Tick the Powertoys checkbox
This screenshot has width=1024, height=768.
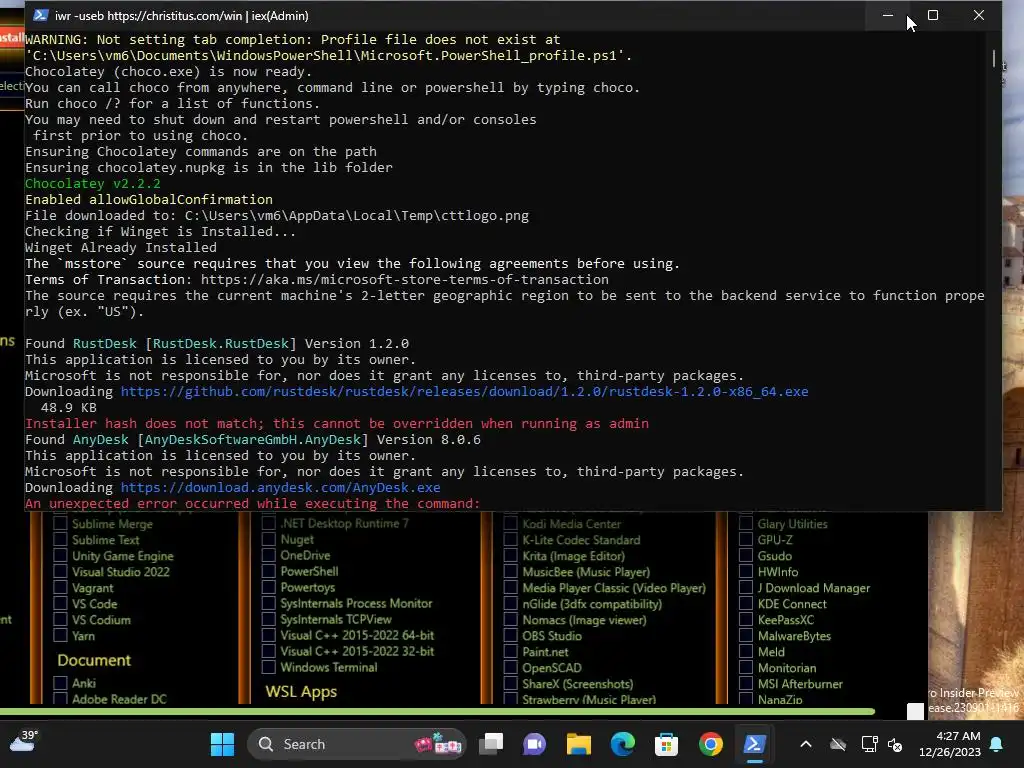tap(268, 587)
